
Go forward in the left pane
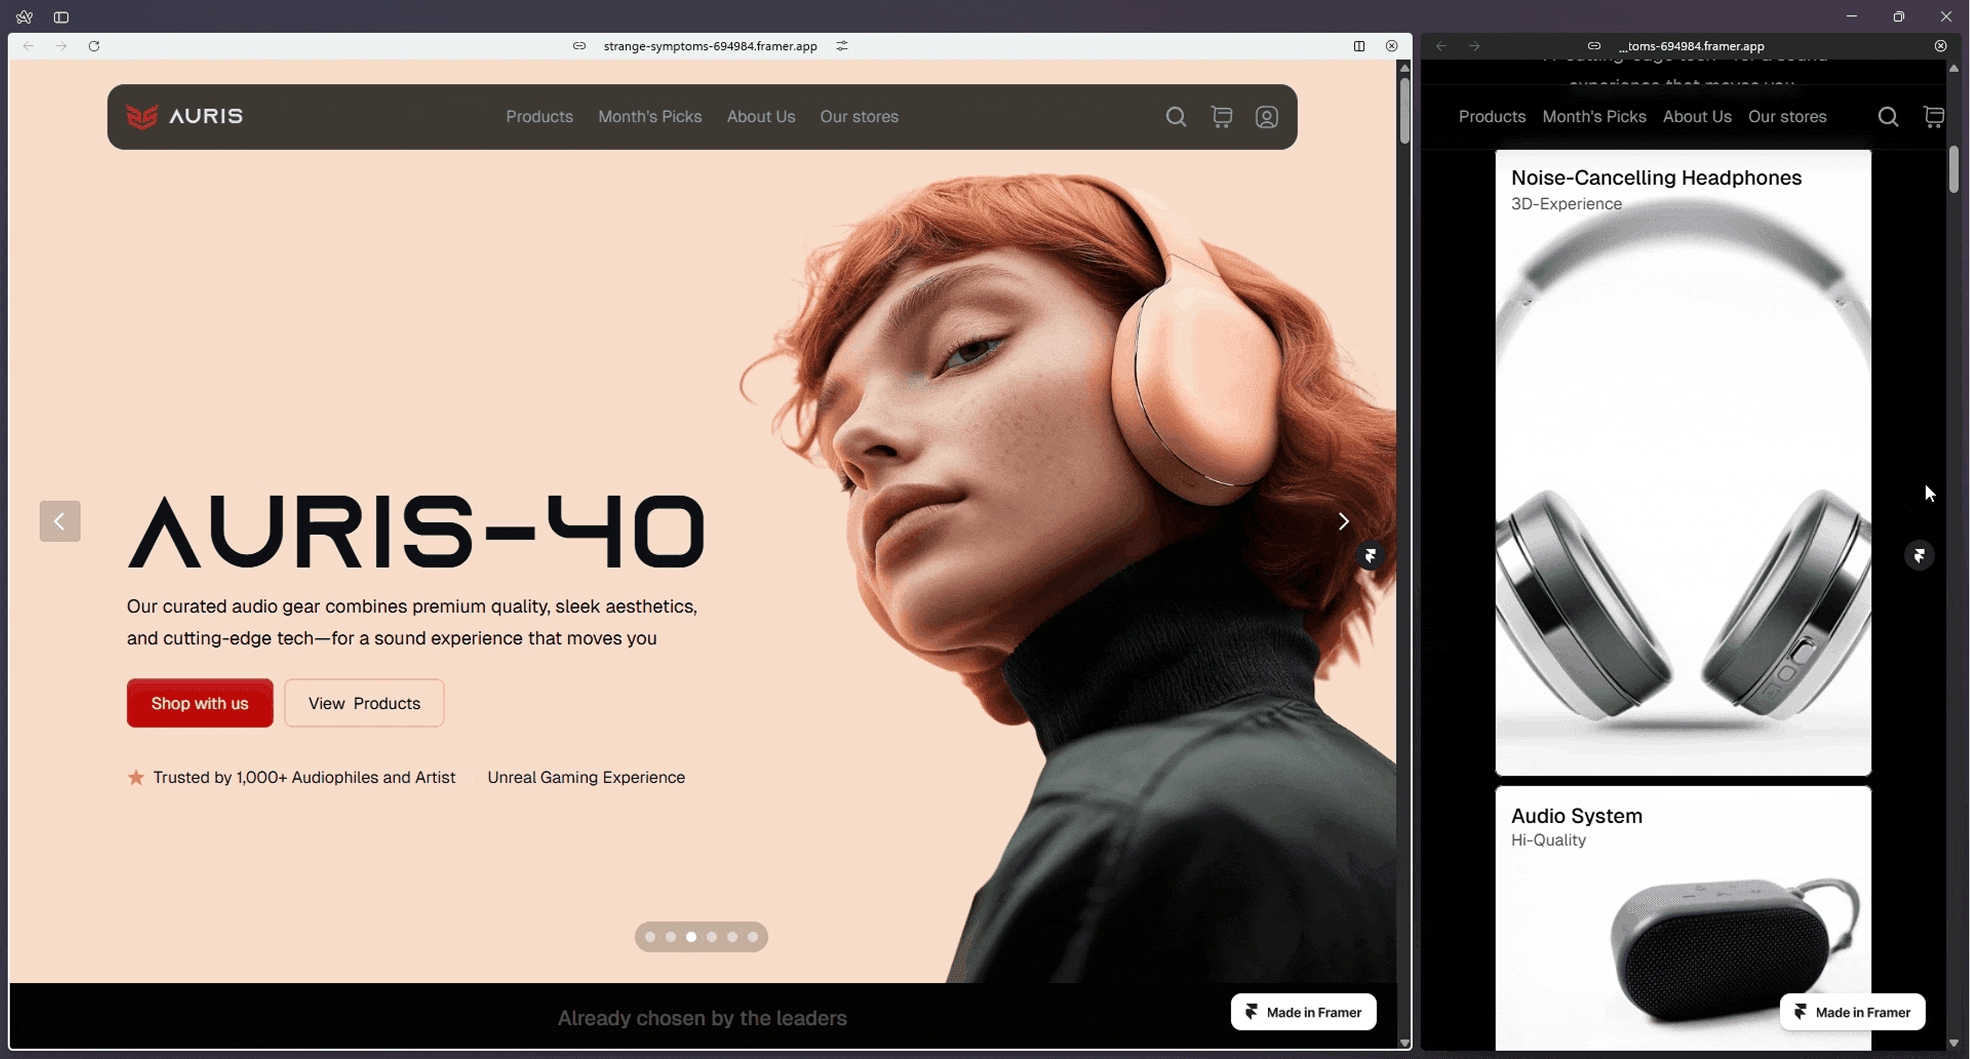tap(61, 46)
